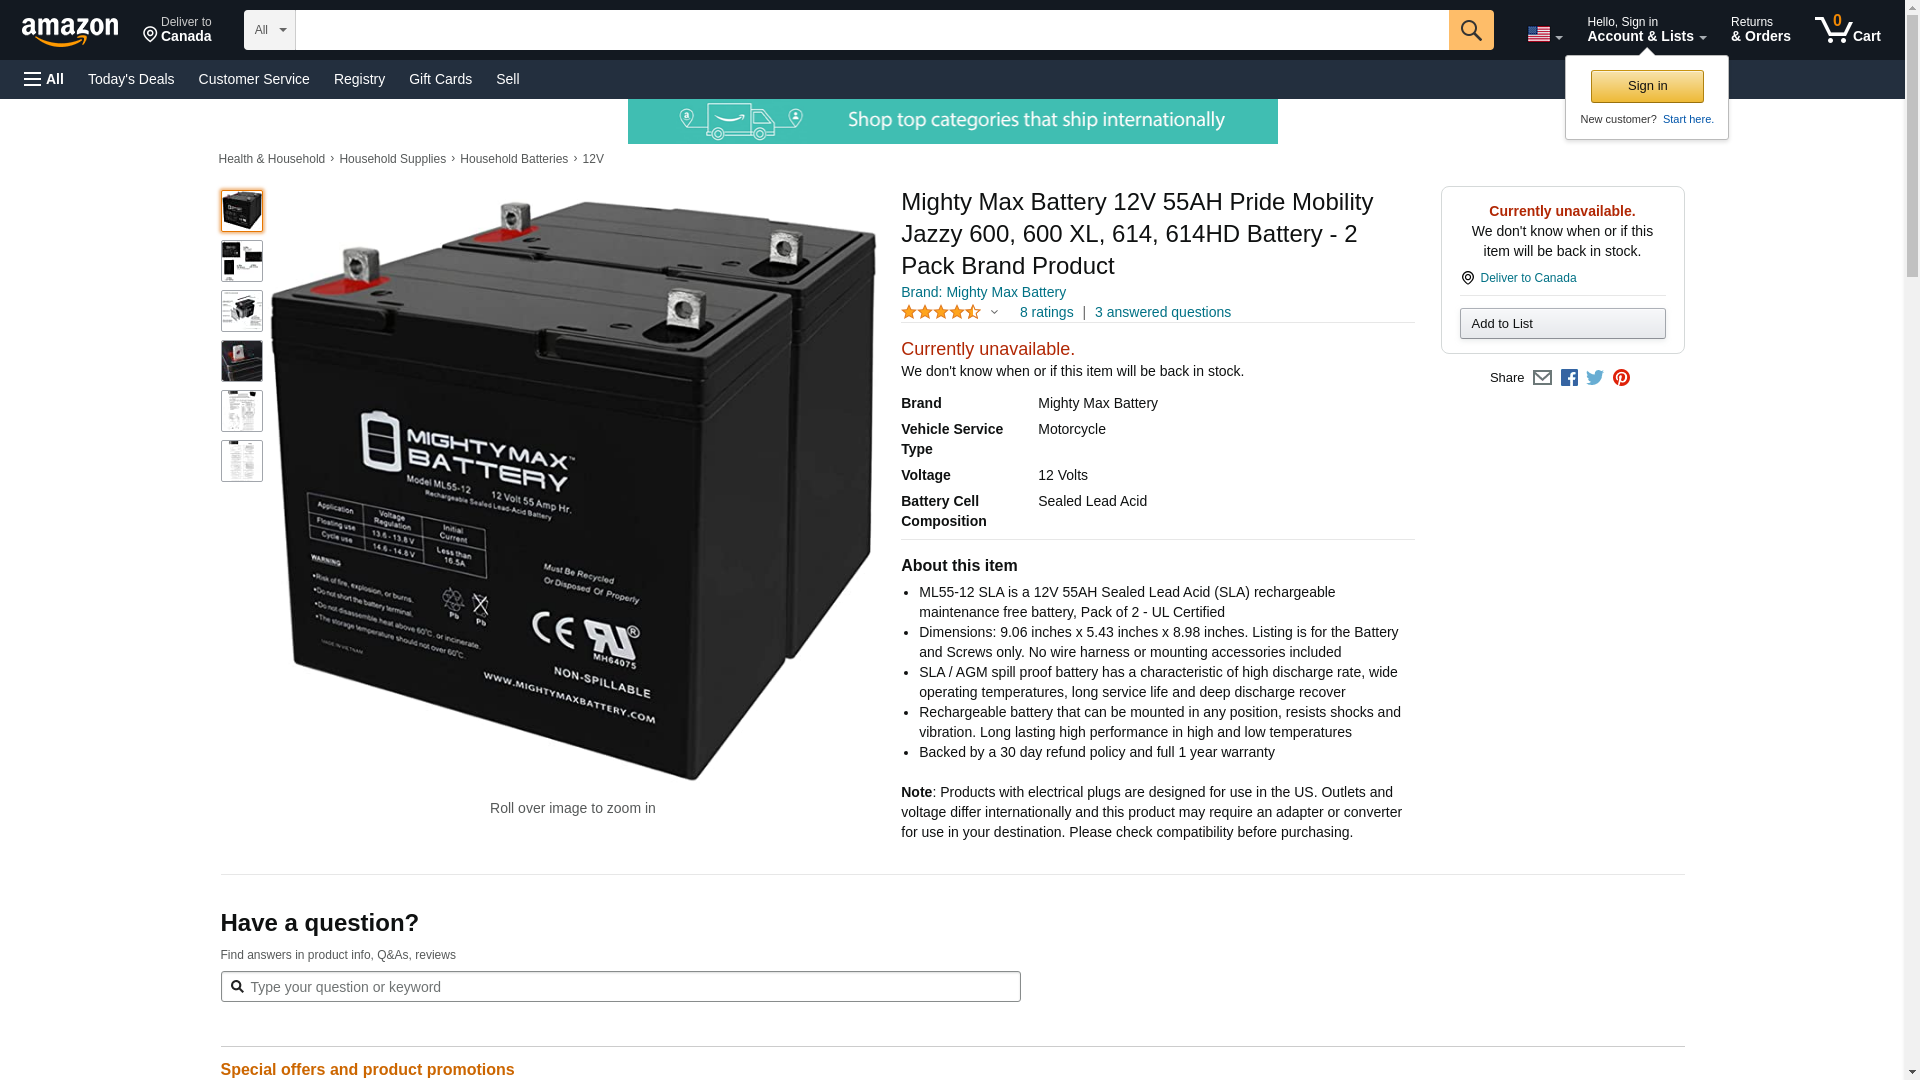The image size is (1920, 1080).
Task: Open Household Batteries breadcrumb link
Action: pyautogui.click(x=514, y=159)
